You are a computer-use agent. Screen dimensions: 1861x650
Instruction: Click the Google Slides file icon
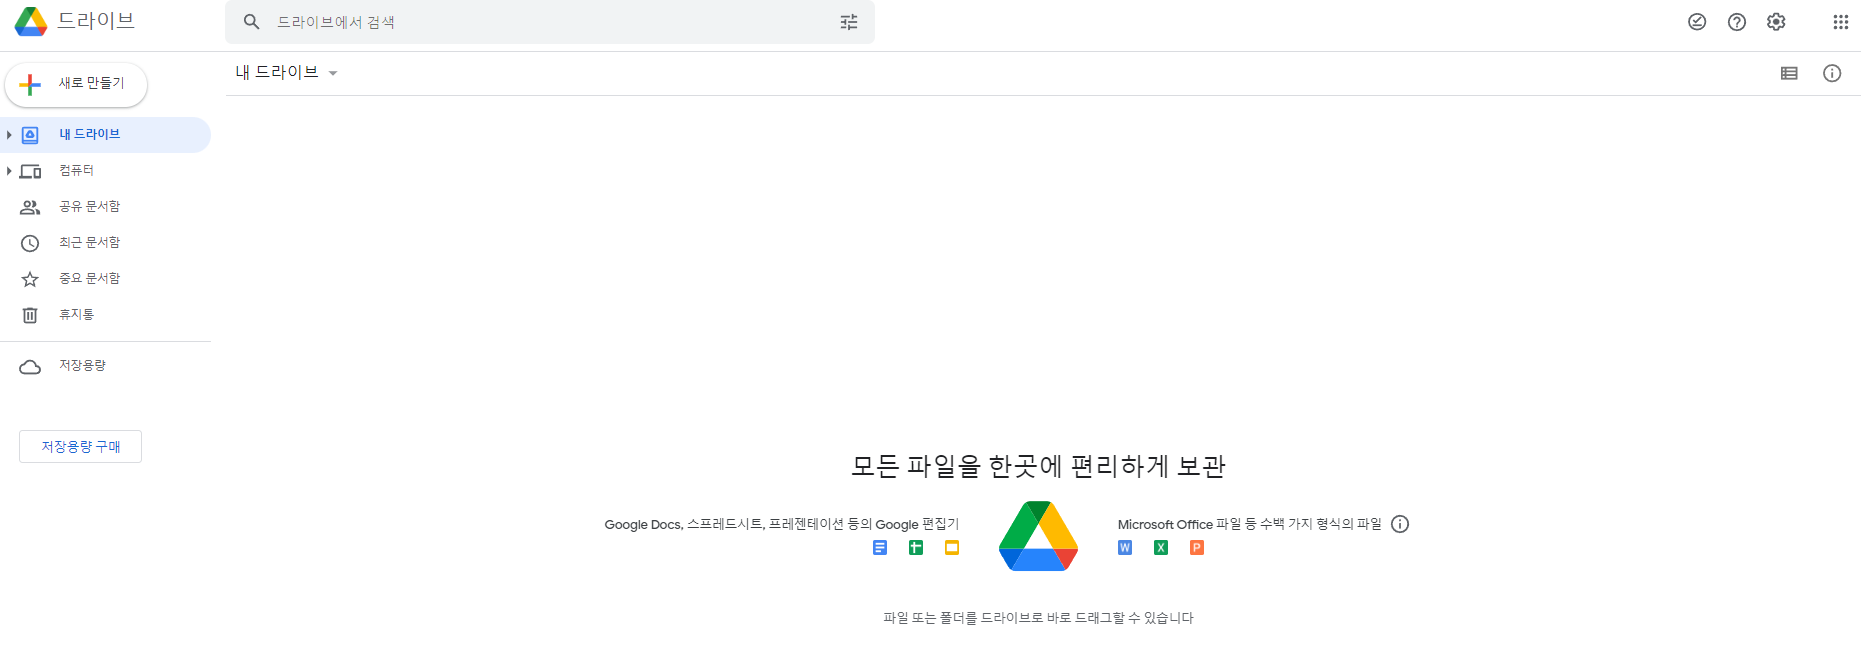(x=952, y=547)
